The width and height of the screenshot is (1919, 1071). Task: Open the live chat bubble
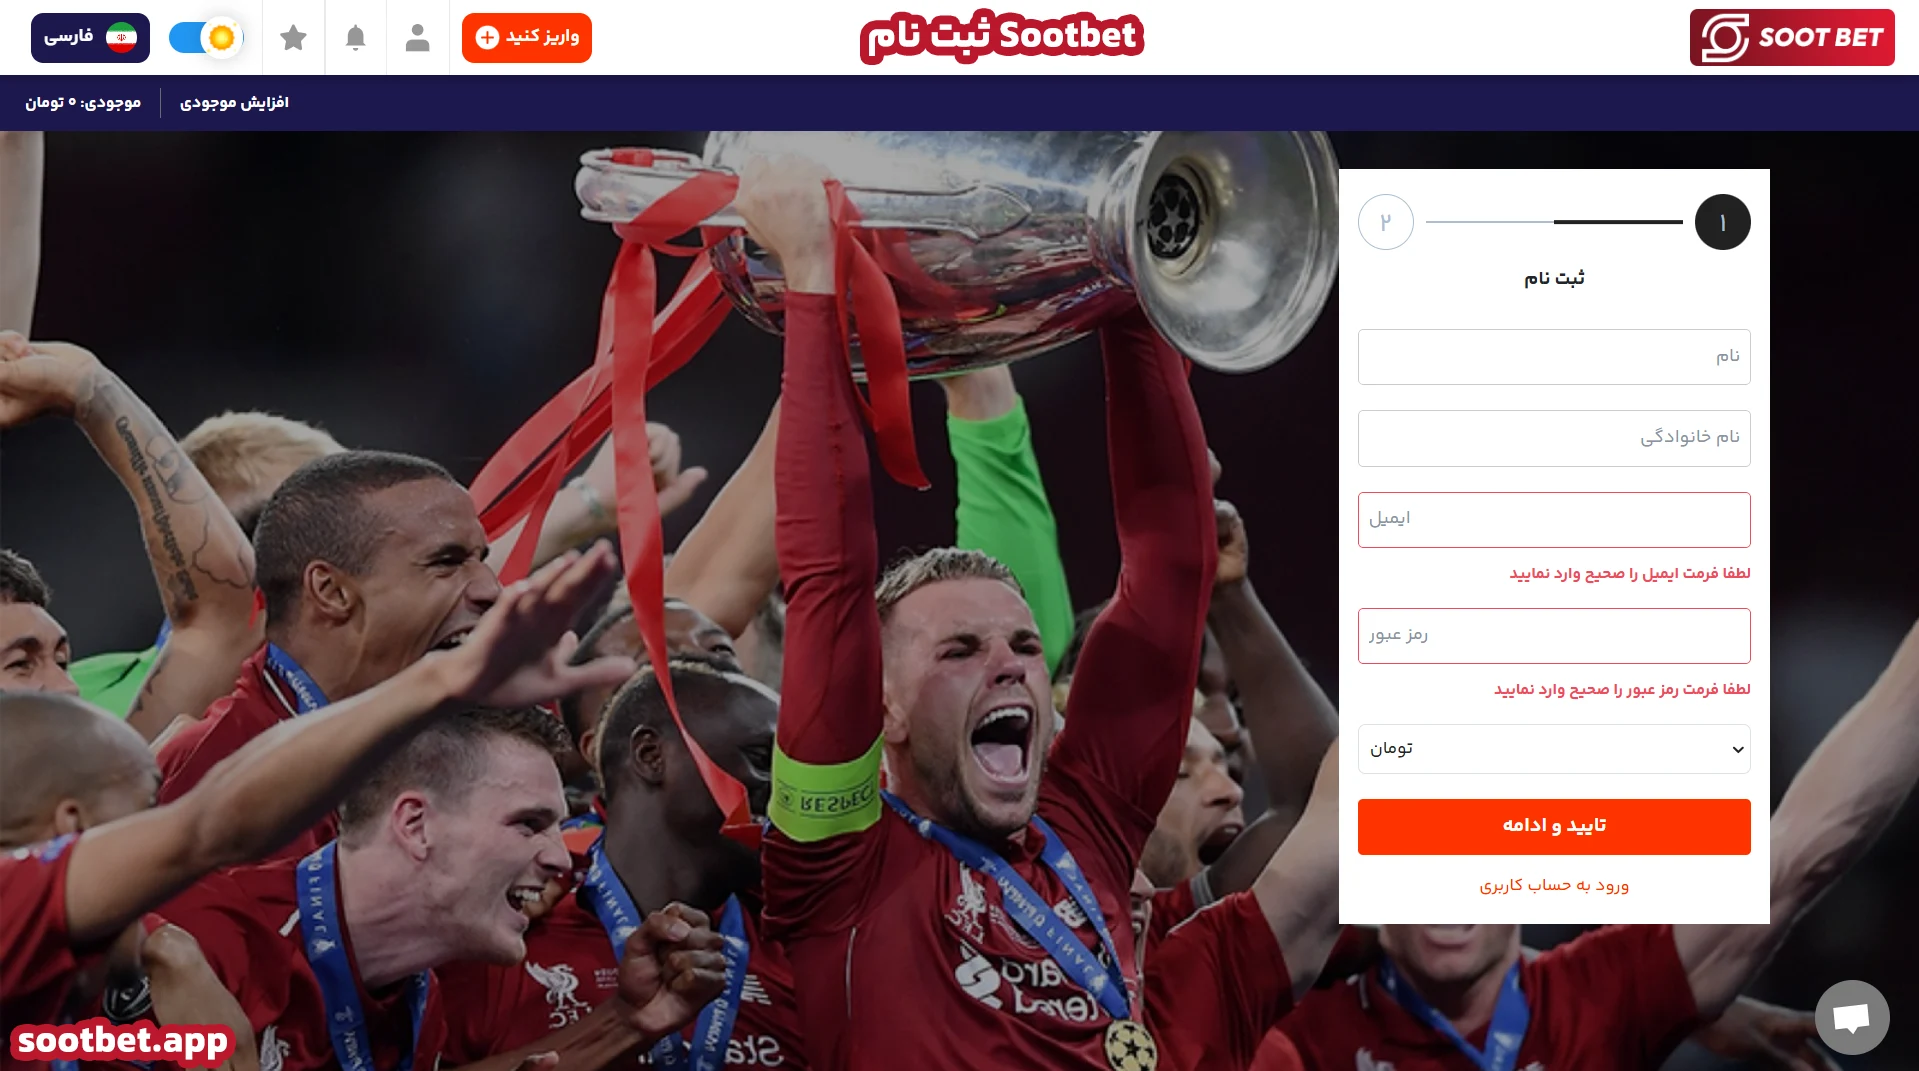click(x=1852, y=1017)
